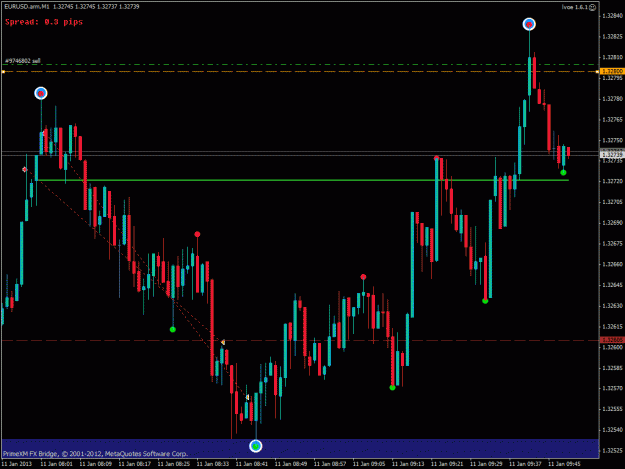Screen dimensions: 625x469
Task: Click the green dot under the 09:29 low near 1.32630
Action: (485, 301)
